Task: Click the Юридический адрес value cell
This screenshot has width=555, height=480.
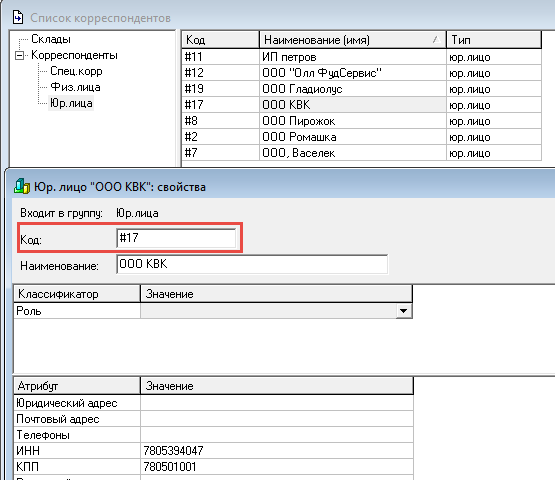Action: coord(277,403)
